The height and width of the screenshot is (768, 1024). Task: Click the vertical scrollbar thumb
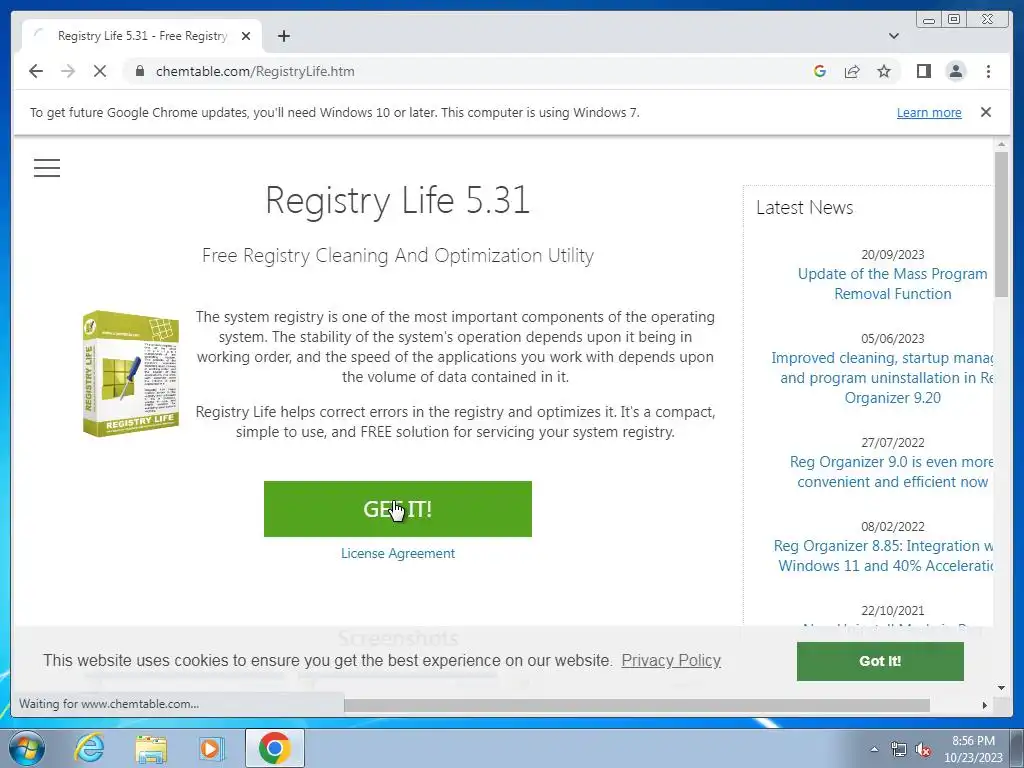click(1001, 225)
